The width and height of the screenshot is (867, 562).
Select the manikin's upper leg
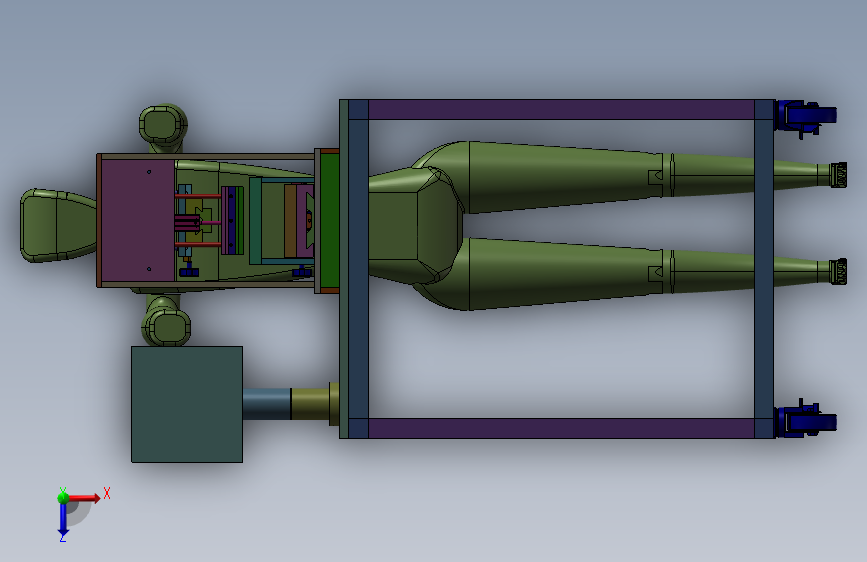click(x=564, y=177)
